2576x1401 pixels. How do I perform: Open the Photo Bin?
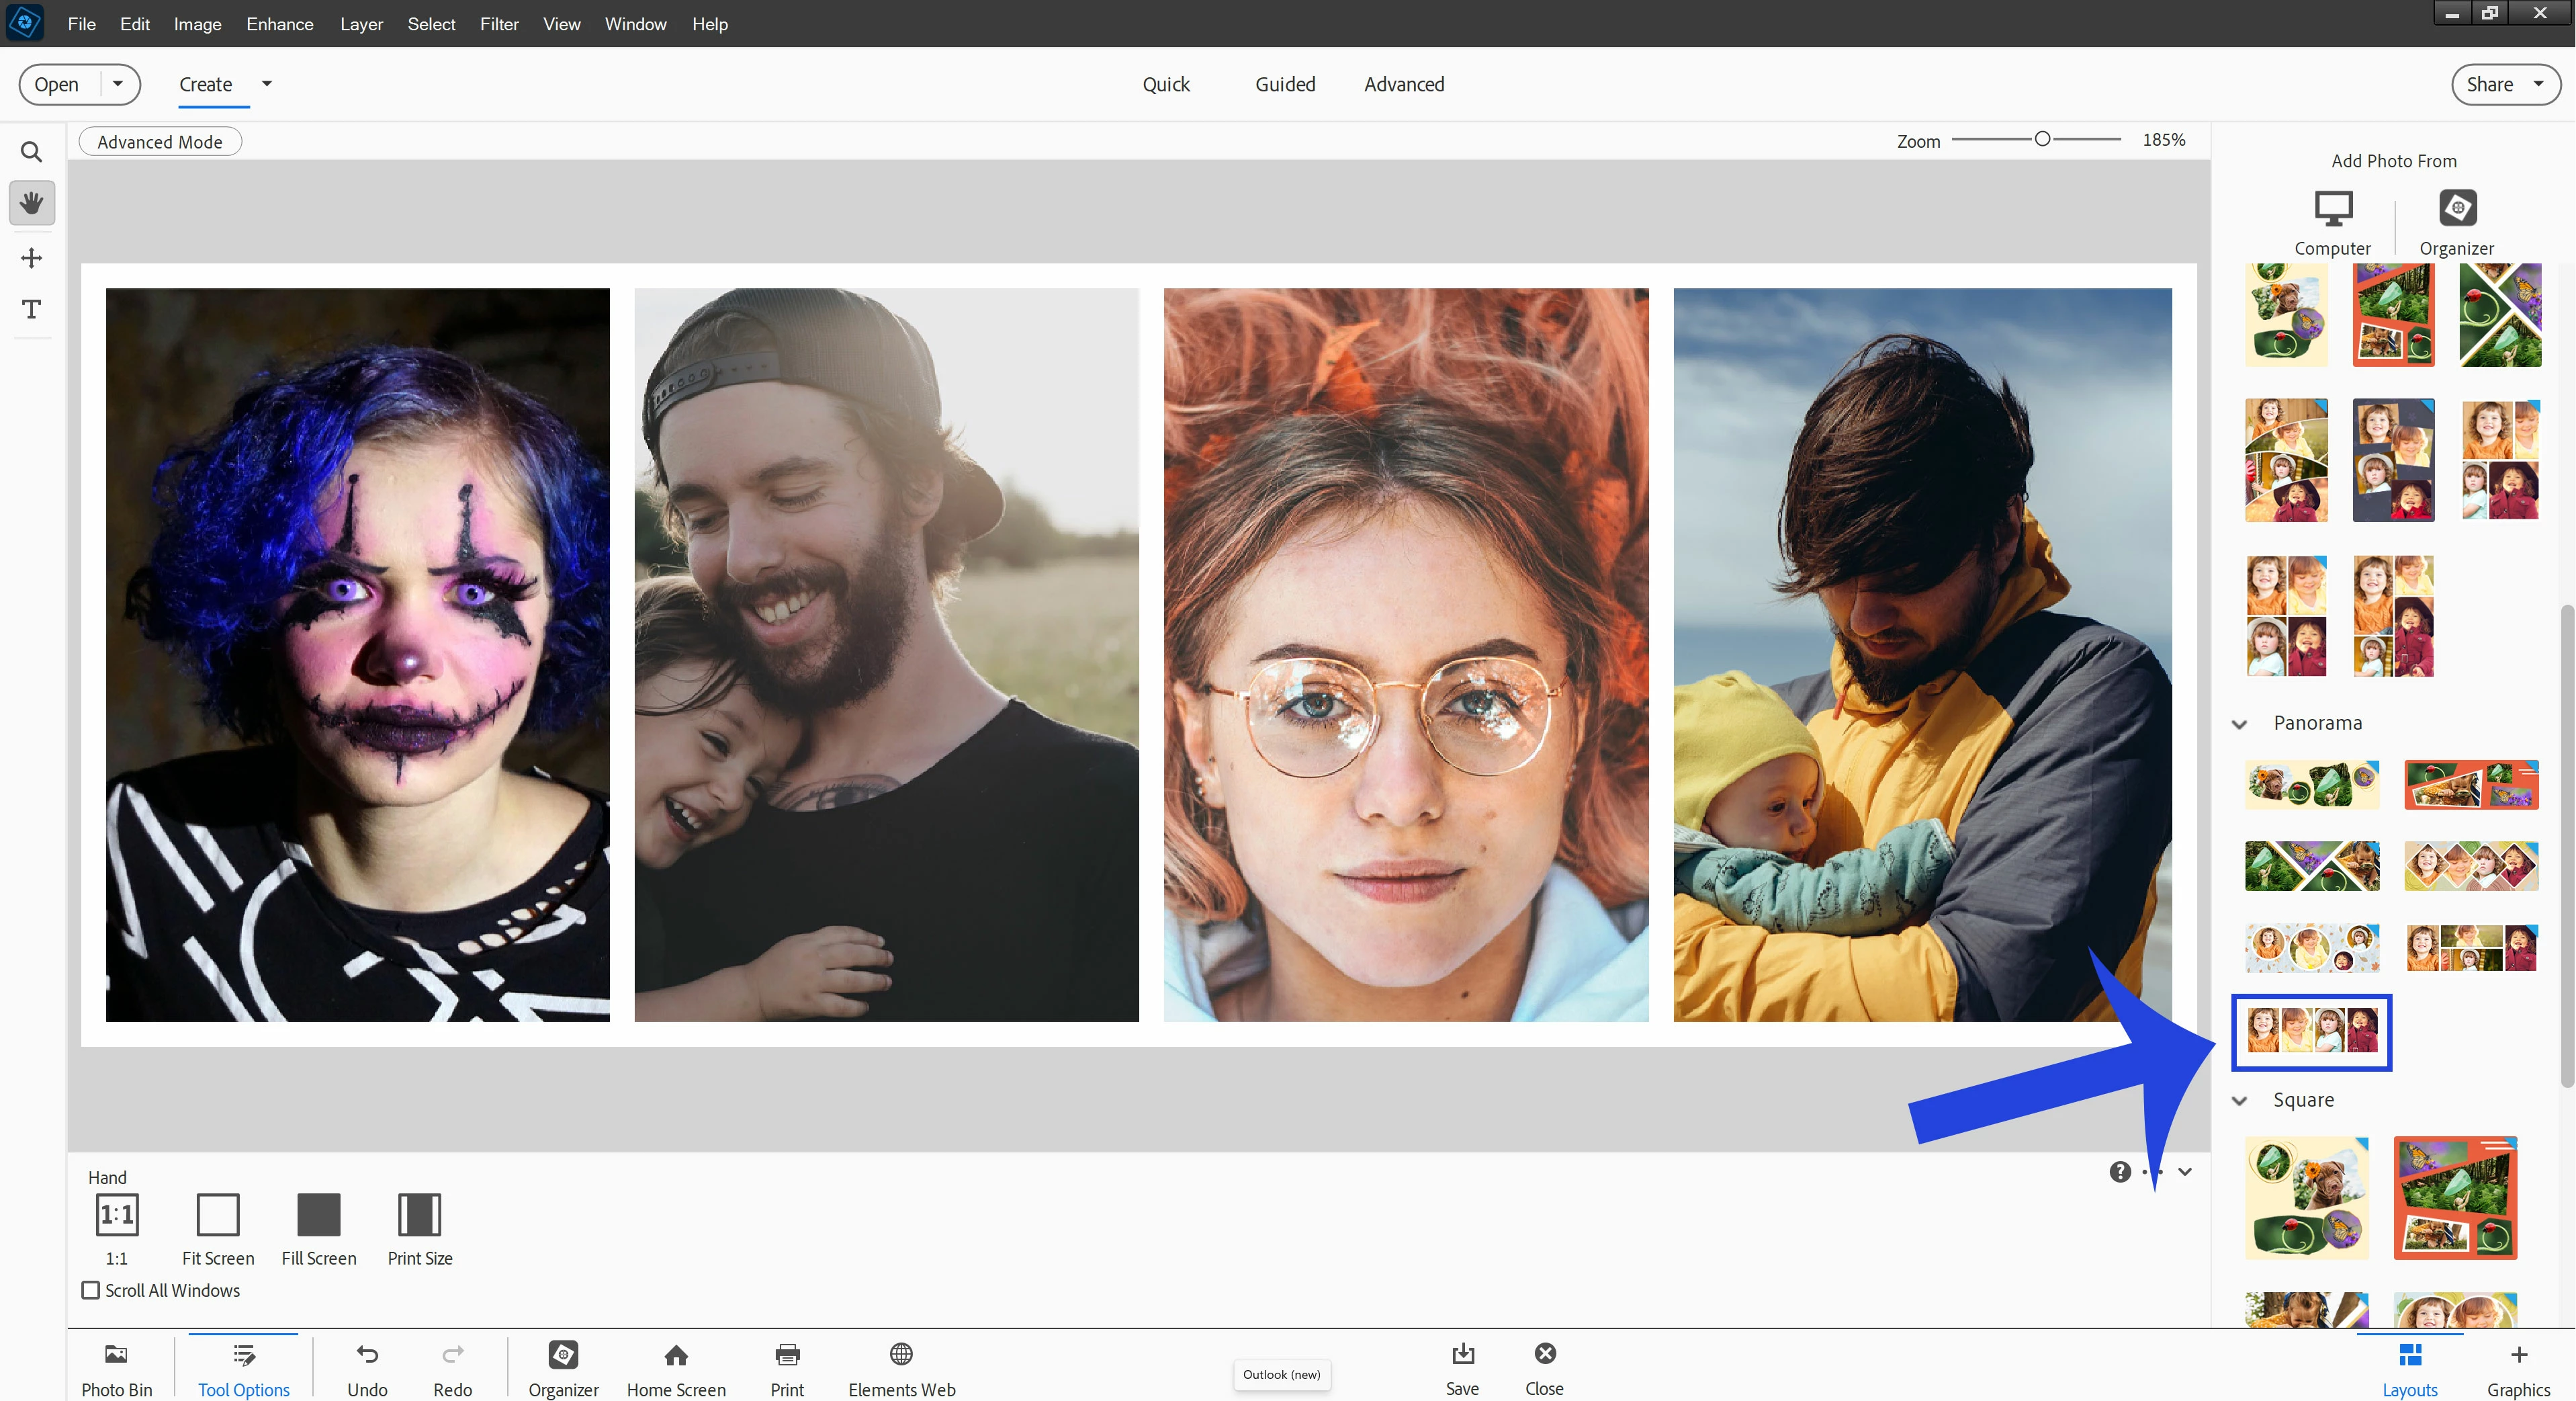tap(117, 1369)
